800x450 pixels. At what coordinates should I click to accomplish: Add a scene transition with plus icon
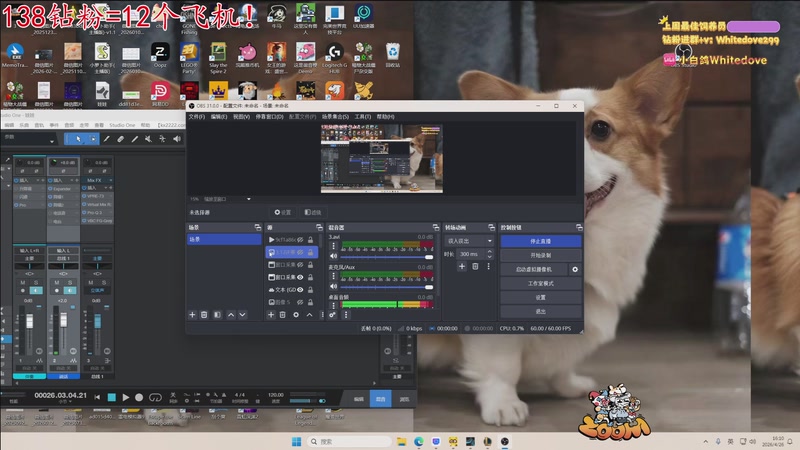(462, 266)
